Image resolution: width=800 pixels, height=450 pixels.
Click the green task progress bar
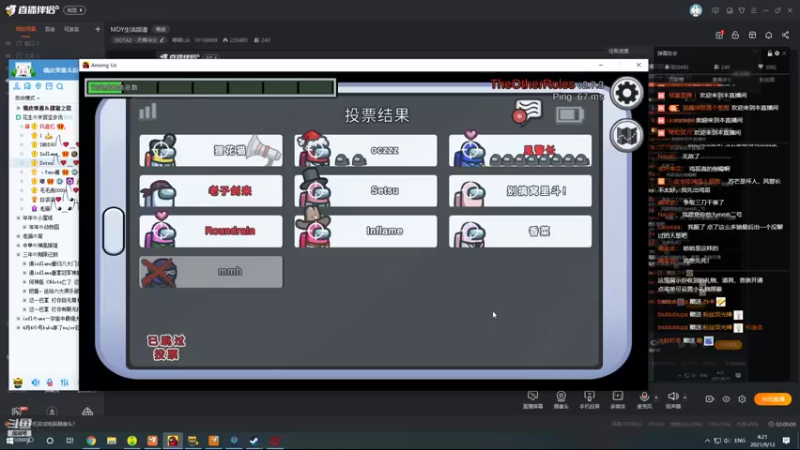[211, 87]
